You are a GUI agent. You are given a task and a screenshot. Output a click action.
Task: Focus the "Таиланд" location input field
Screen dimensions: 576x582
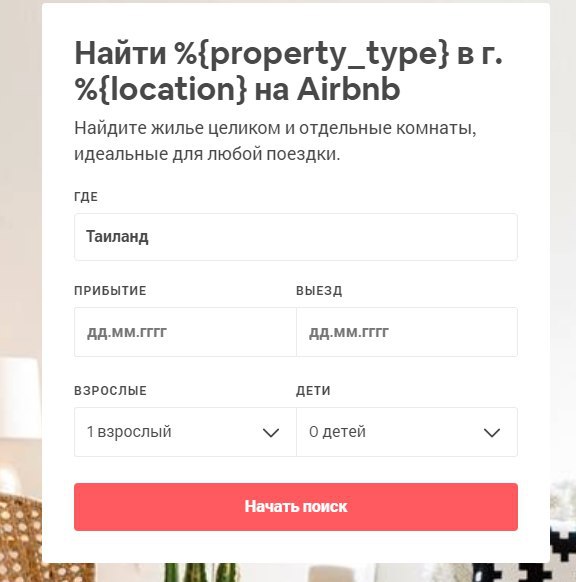click(296, 237)
